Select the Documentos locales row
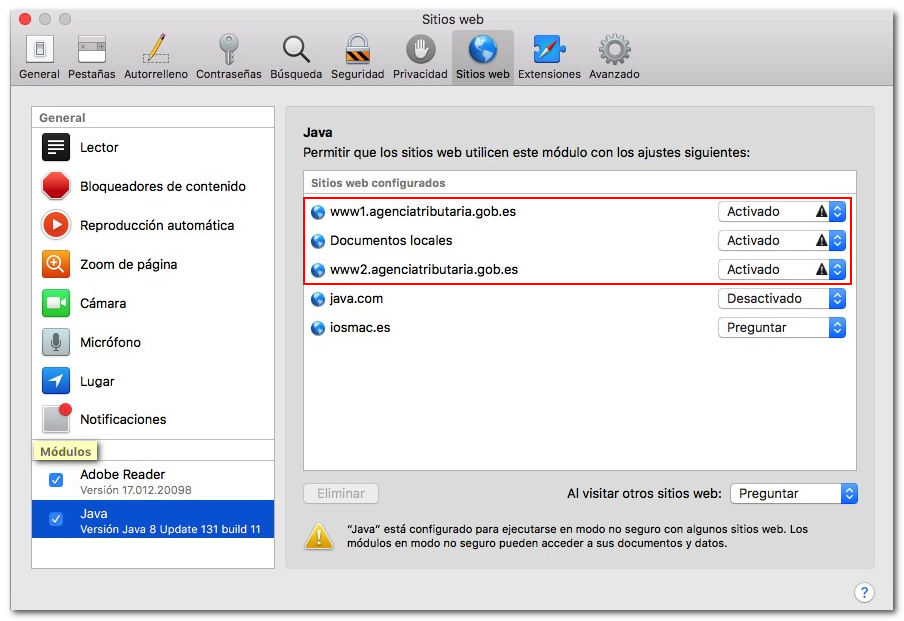Image resolution: width=904 pixels, height=621 pixels. [x=391, y=241]
